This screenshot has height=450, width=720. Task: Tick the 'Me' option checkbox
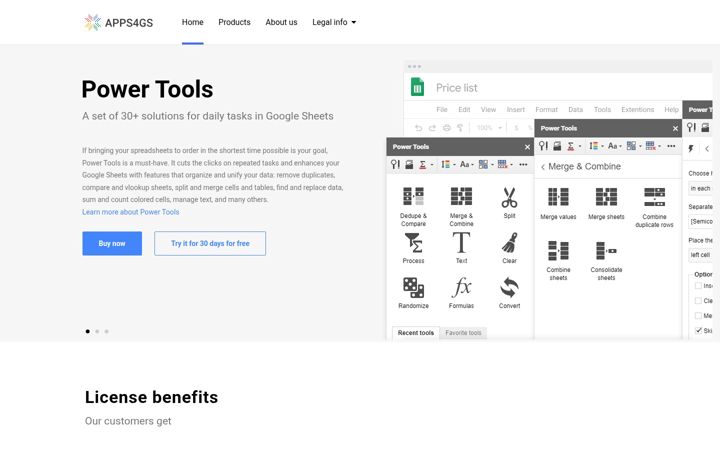(x=698, y=315)
